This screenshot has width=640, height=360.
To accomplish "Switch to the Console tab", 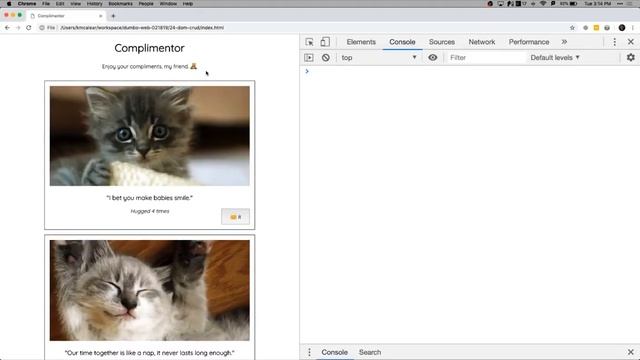I will 402,42.
